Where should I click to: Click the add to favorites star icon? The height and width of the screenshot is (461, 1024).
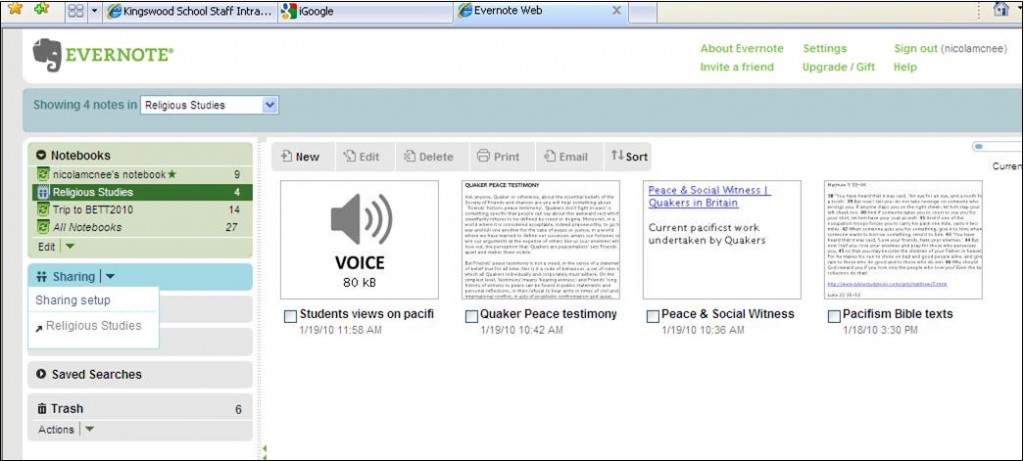tap(41, 9)
